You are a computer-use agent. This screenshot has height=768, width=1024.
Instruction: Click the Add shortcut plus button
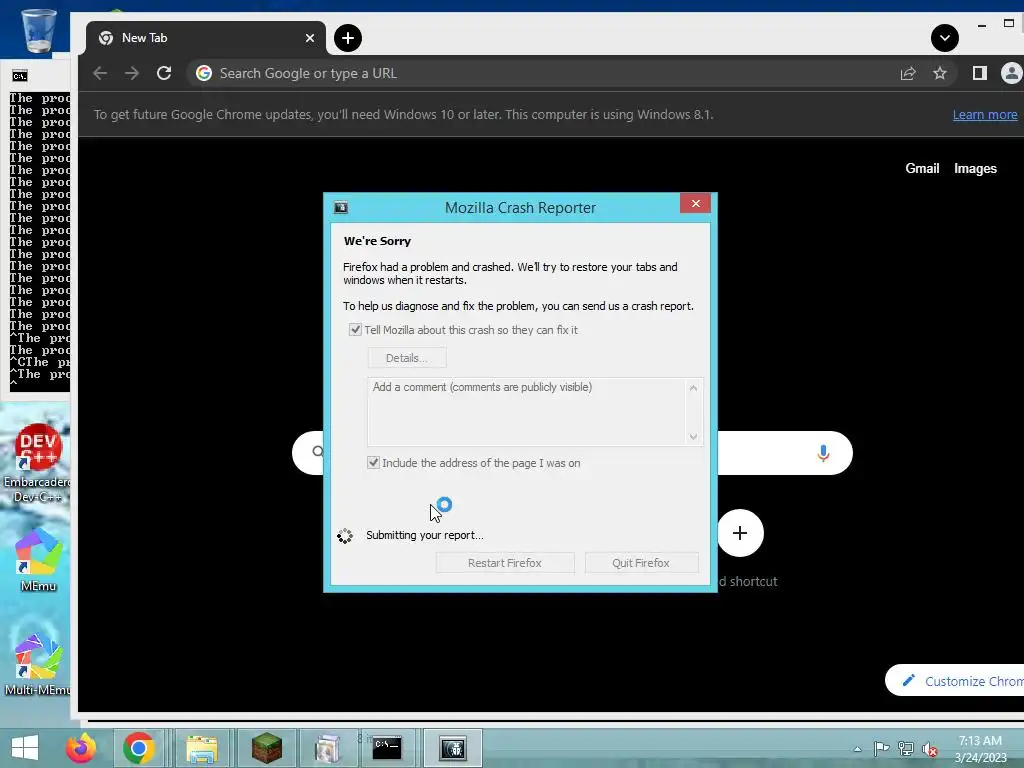tap(740, 533)
